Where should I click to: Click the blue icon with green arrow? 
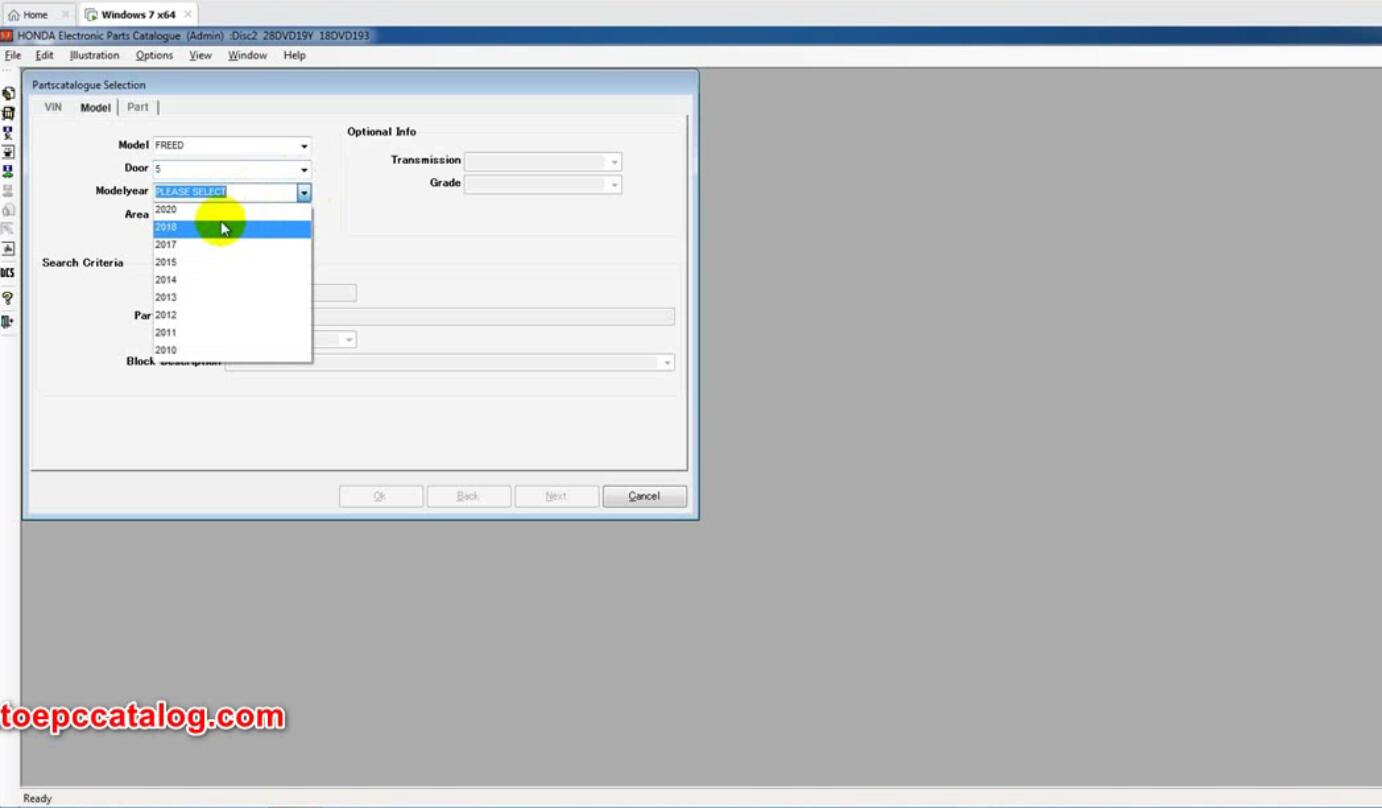8,171
